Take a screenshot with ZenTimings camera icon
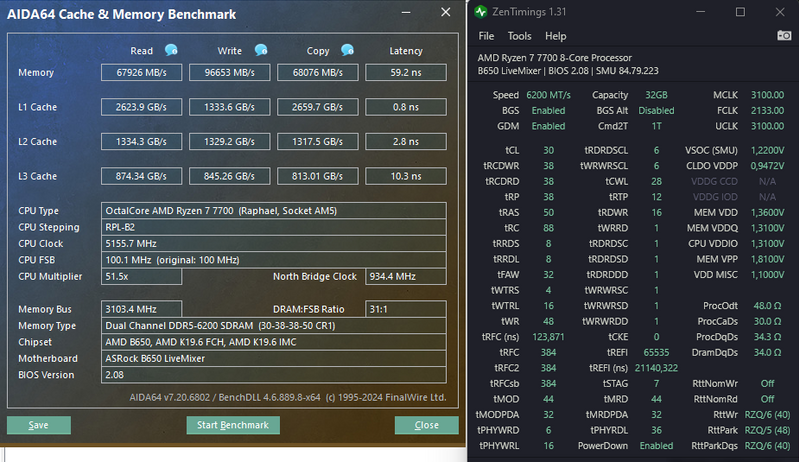This screenshot has width=799, height=462. pos(784,36)
